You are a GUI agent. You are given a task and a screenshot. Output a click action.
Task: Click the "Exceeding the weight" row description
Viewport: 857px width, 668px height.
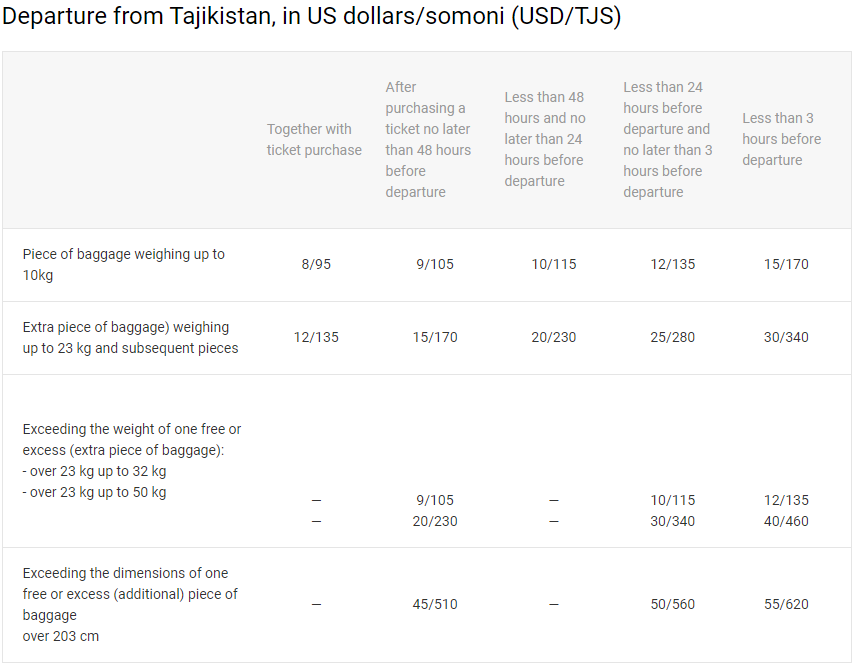[x=132, y=440]
